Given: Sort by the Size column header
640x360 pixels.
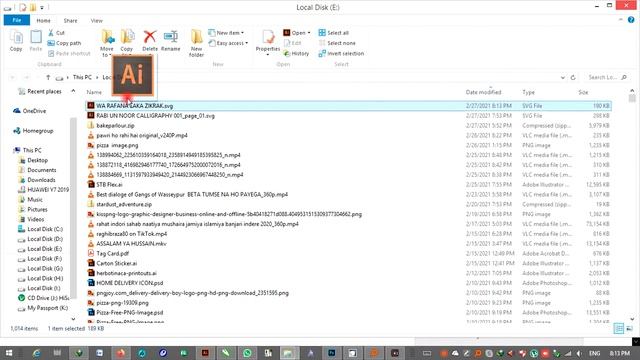Looking at the screenshot, I should 583,92.
